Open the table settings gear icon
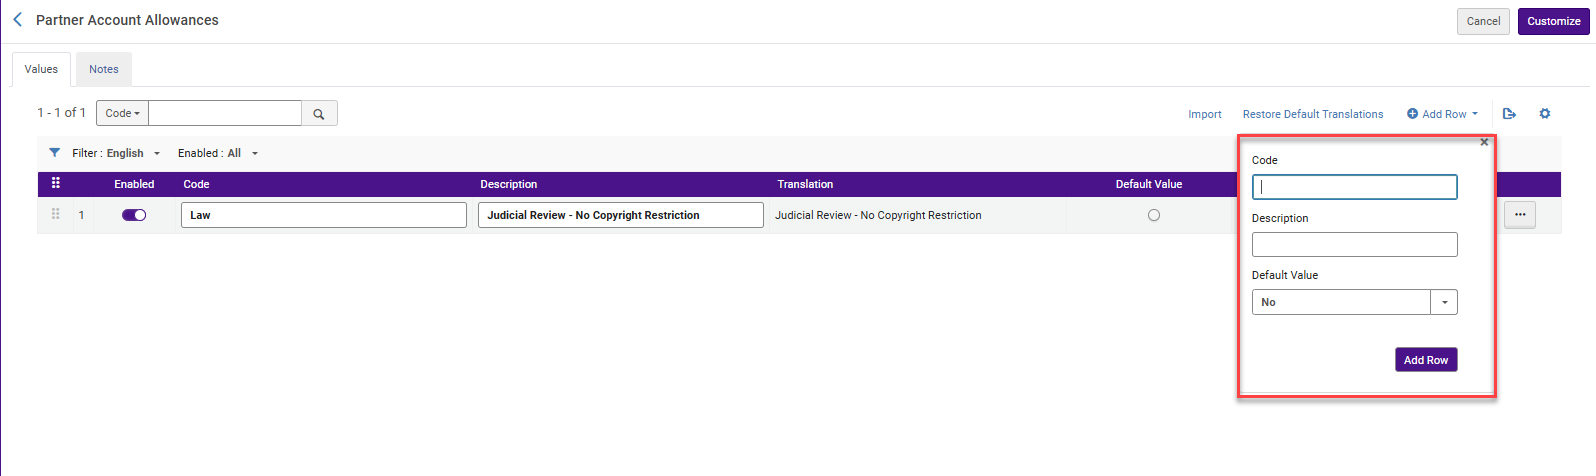 tap(1545, 114)
